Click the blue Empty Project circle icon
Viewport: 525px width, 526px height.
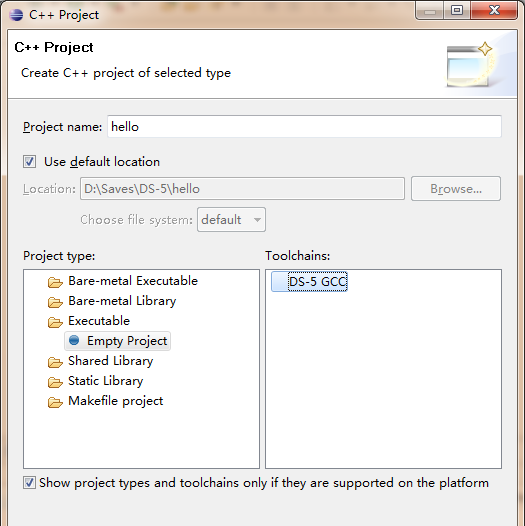74,340
